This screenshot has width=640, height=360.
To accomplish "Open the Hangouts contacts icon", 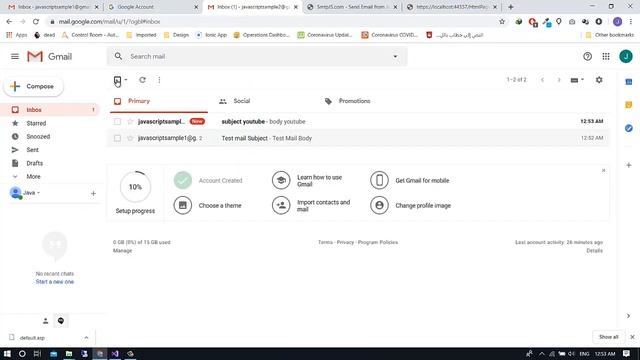I will point(46,321).
